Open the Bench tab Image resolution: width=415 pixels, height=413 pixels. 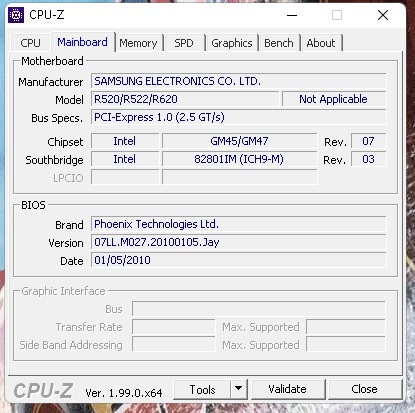(x=279, y=43)
